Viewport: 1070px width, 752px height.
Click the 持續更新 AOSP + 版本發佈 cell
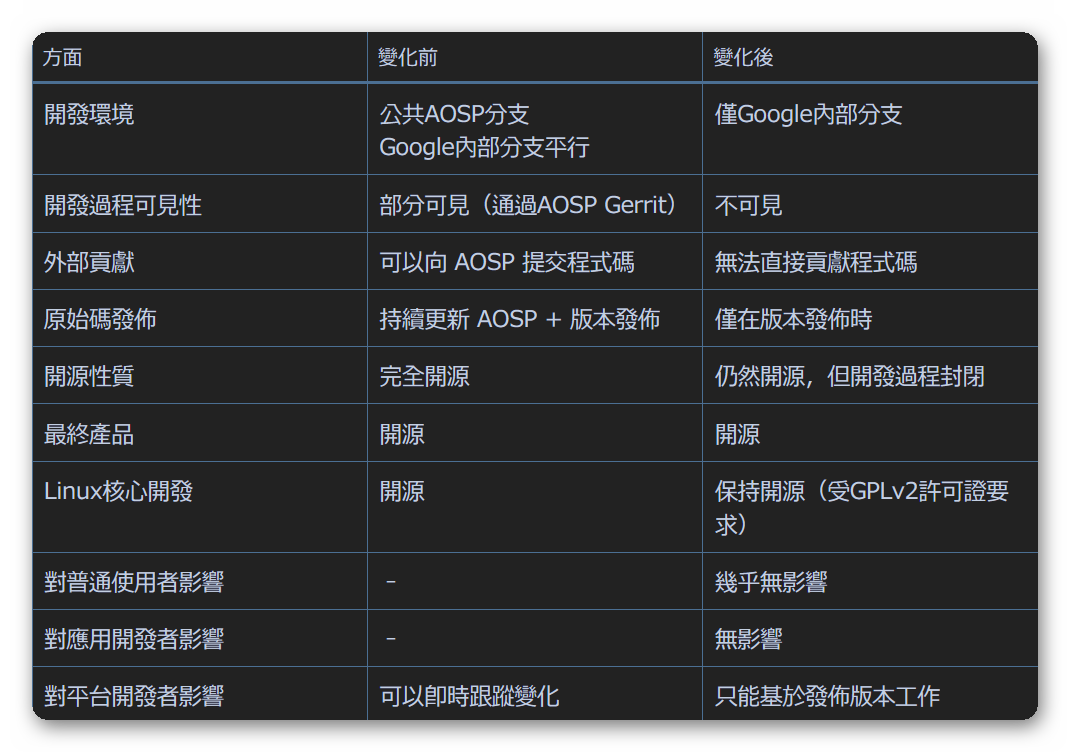pyautogui.click(x=520, y=319)
